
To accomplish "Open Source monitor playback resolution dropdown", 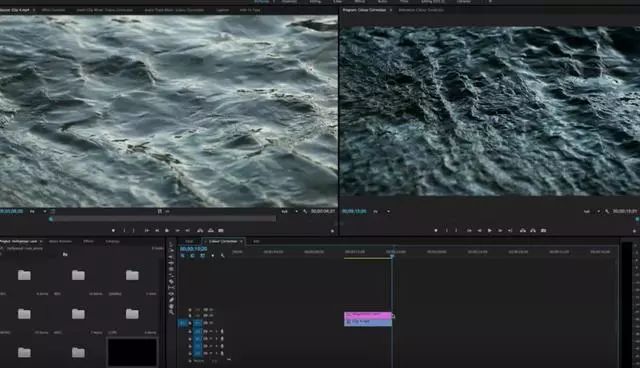I will point(289,211).
